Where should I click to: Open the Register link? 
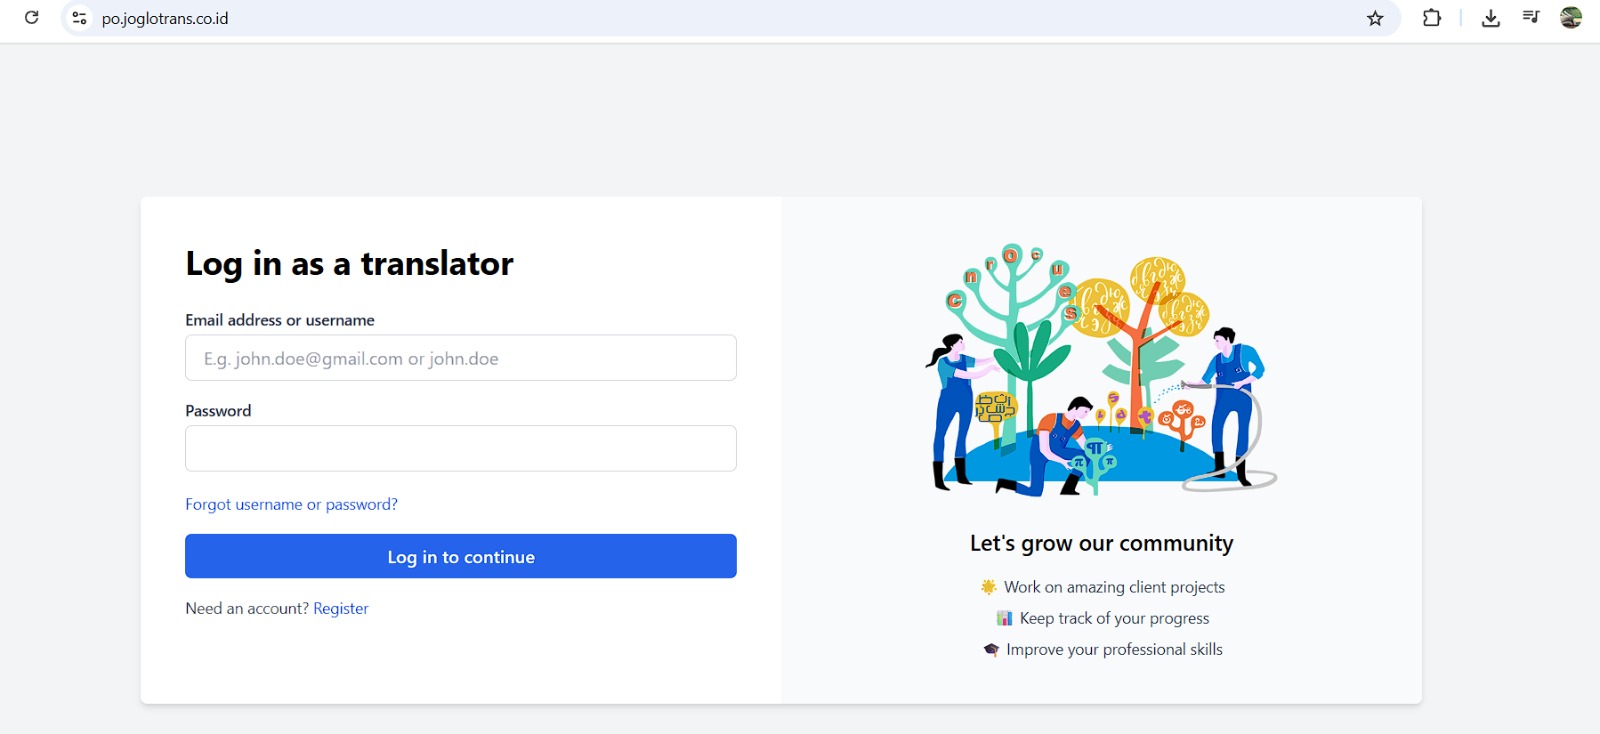[x=341, y=608]
